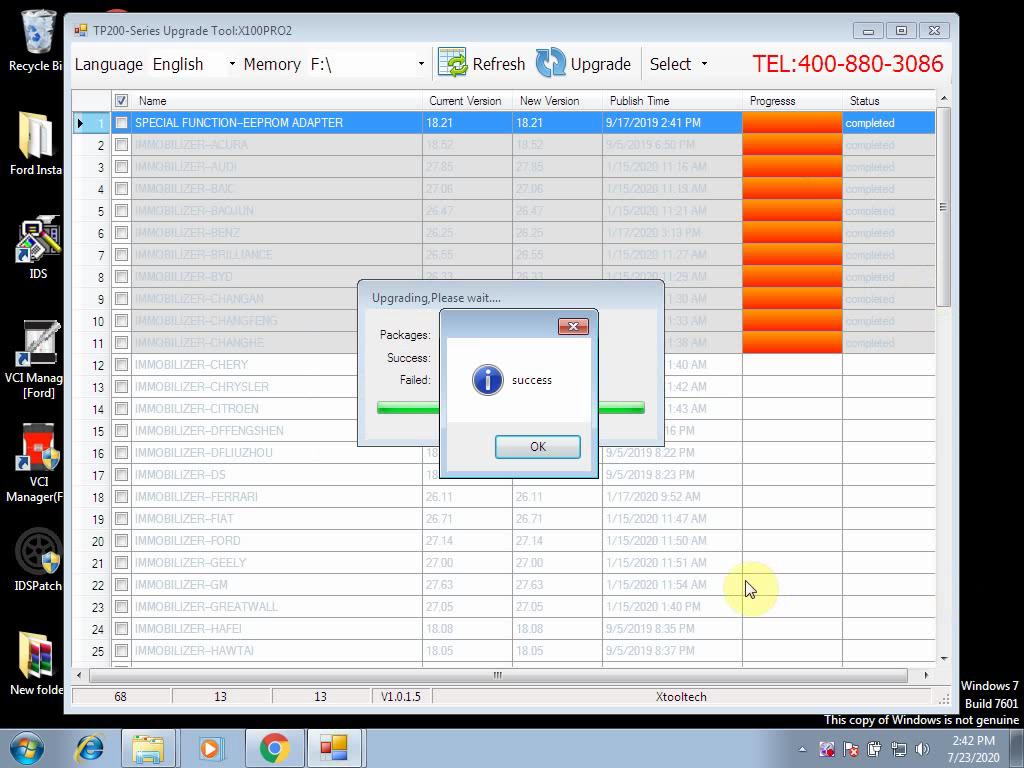Select VCI Manager [Ford] desktop shortcut
The image size is (1024, 768).
[37, 359]
